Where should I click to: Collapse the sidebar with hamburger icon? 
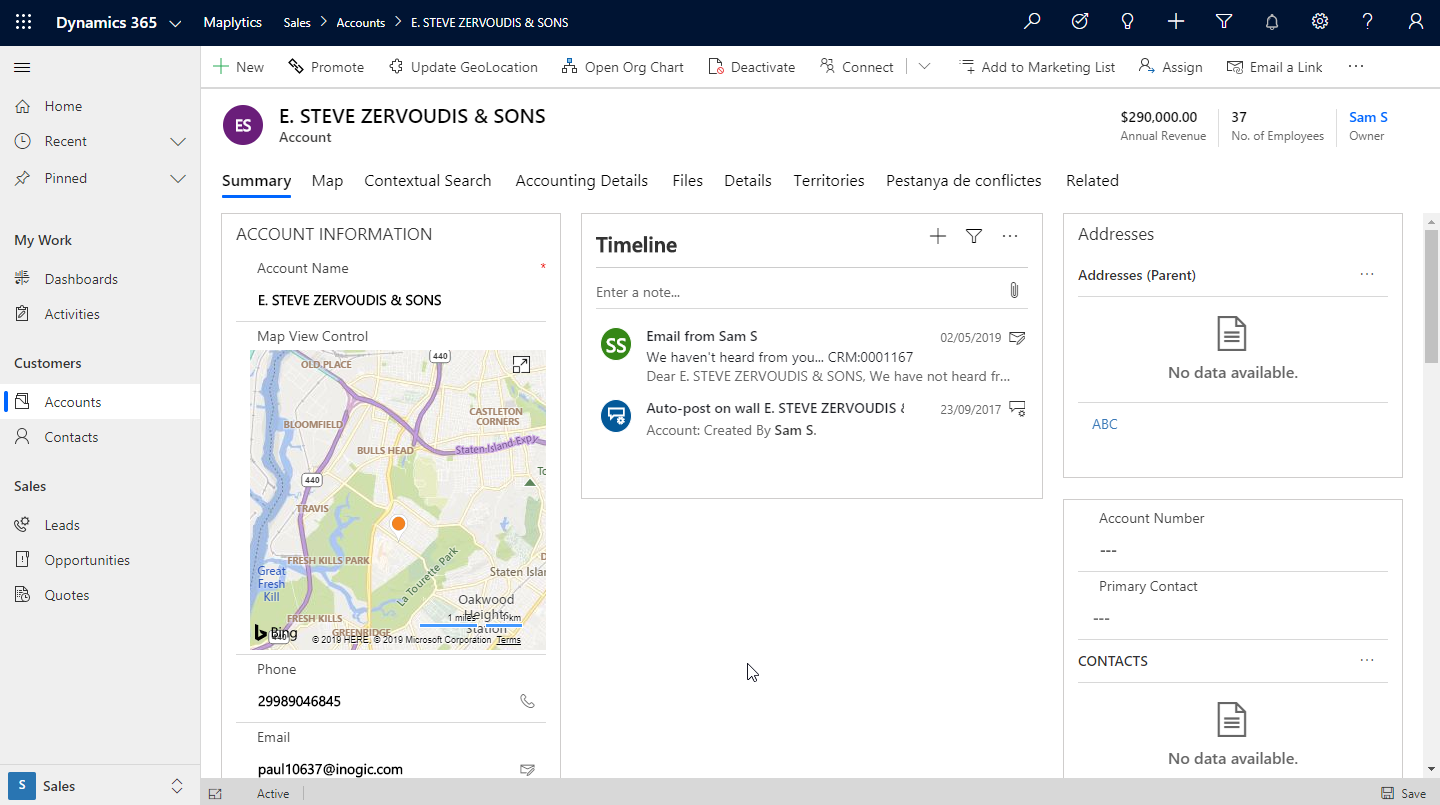pyautogui.click(x=22, y=67)
